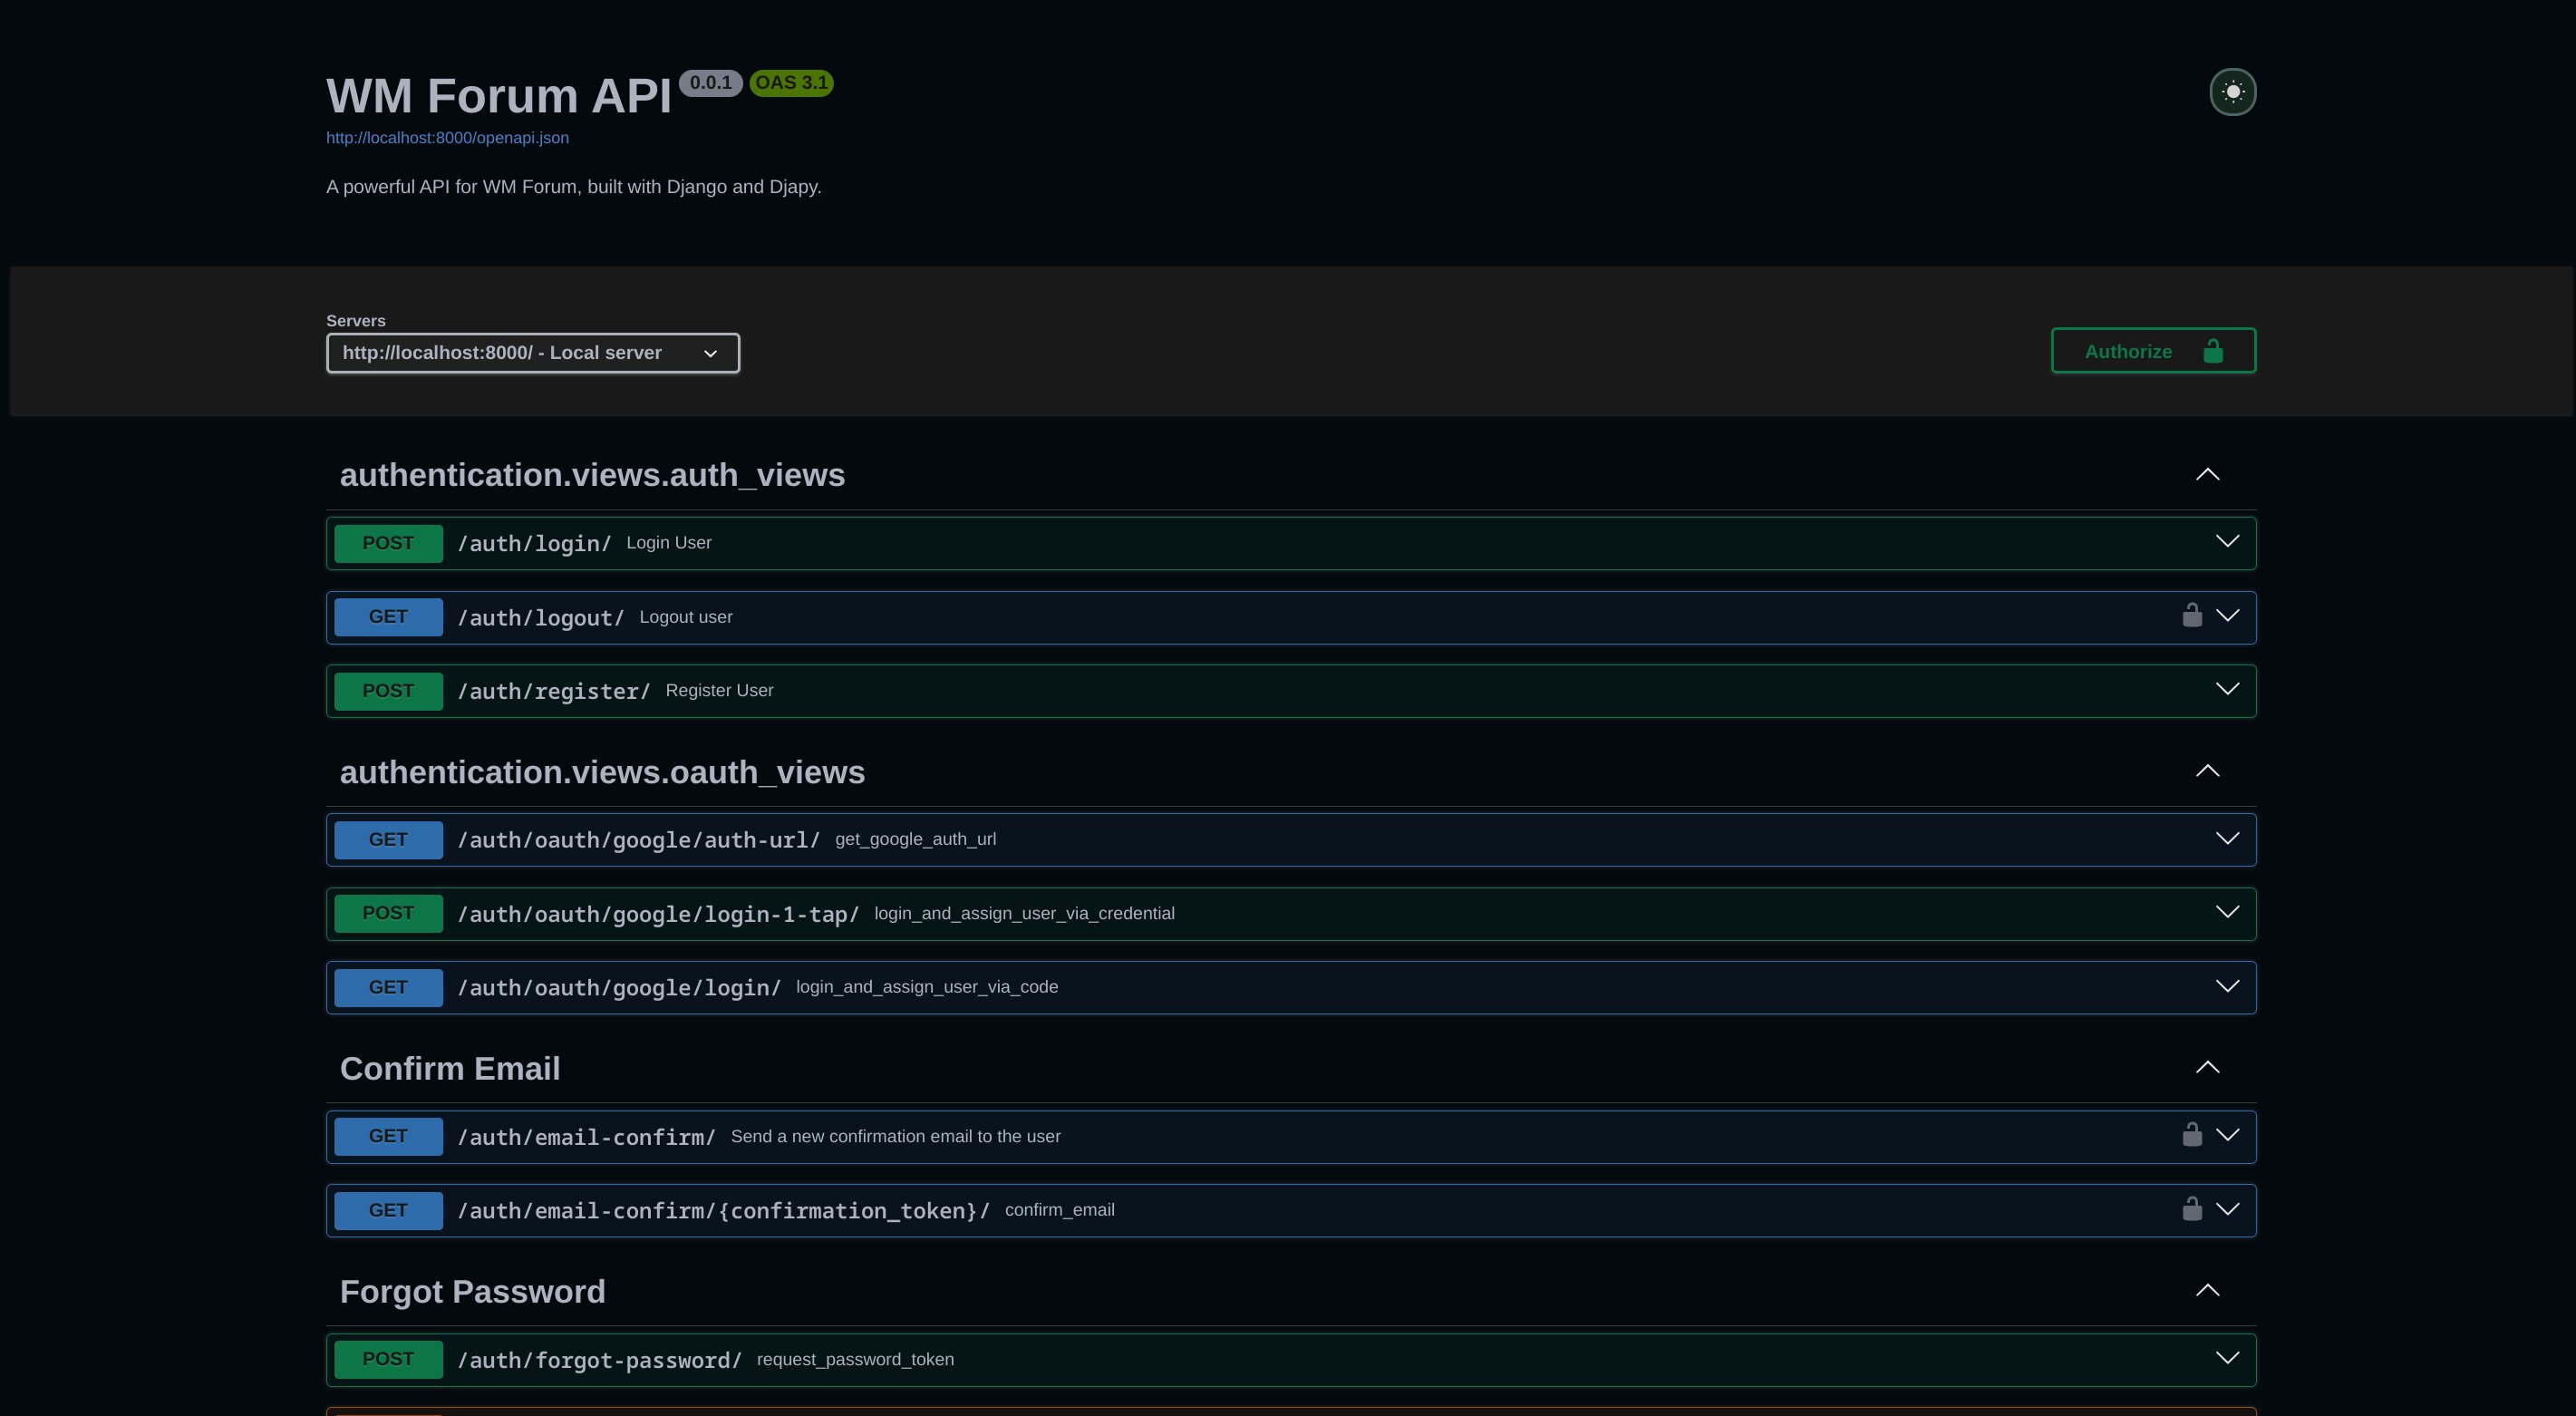Toggle the light/dark theme sun icon
The image size is (2576, 1416).
(x=2232, y=92)
